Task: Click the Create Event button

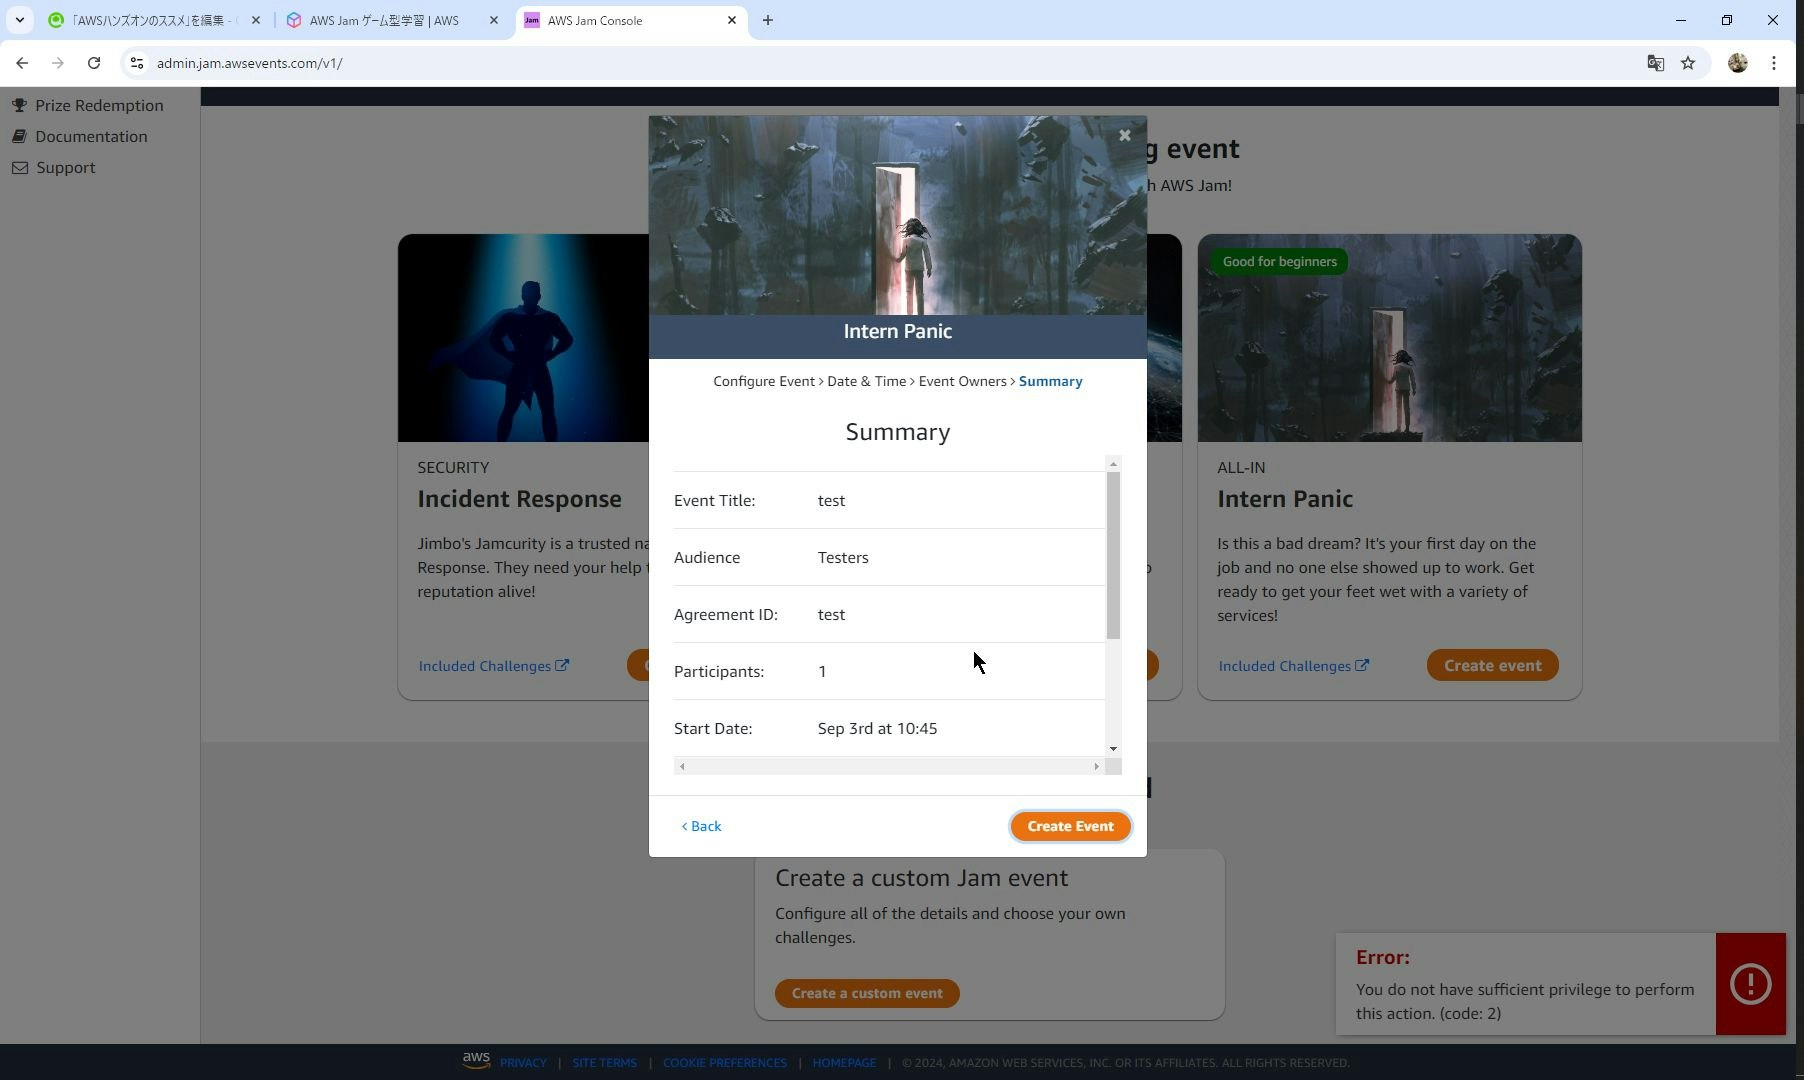Action: 1070,826
